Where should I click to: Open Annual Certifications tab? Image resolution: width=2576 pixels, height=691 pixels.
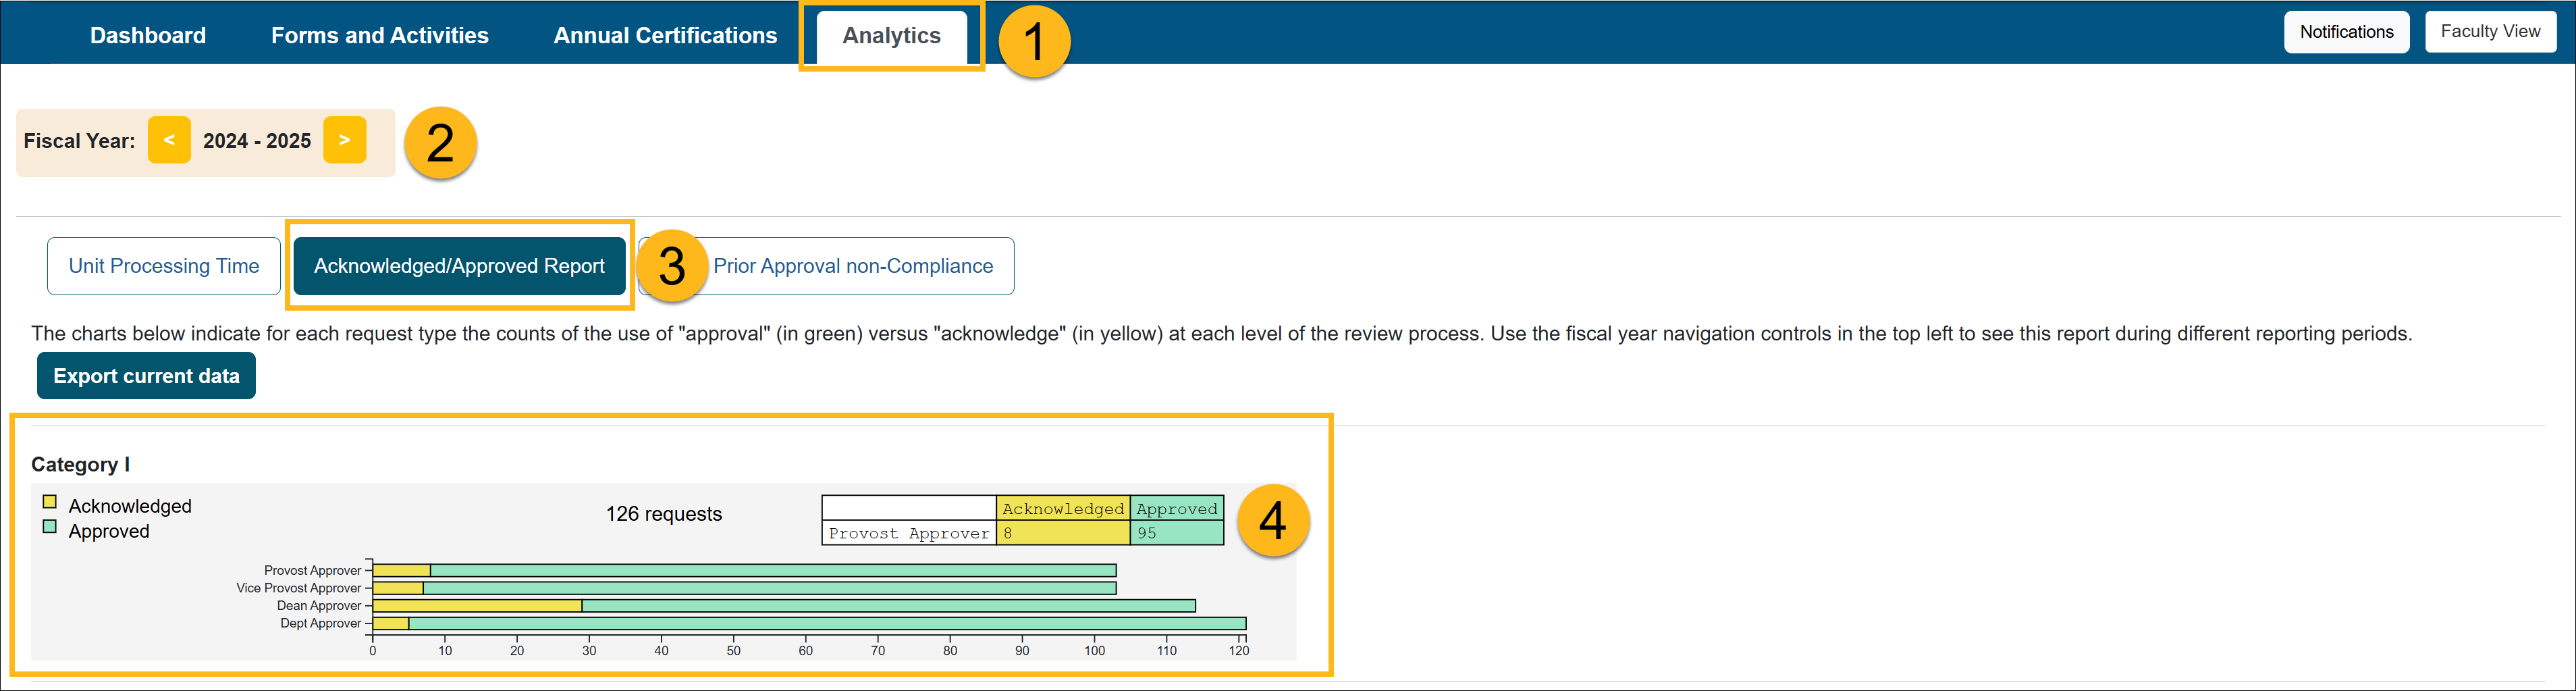tap(665, 36)
